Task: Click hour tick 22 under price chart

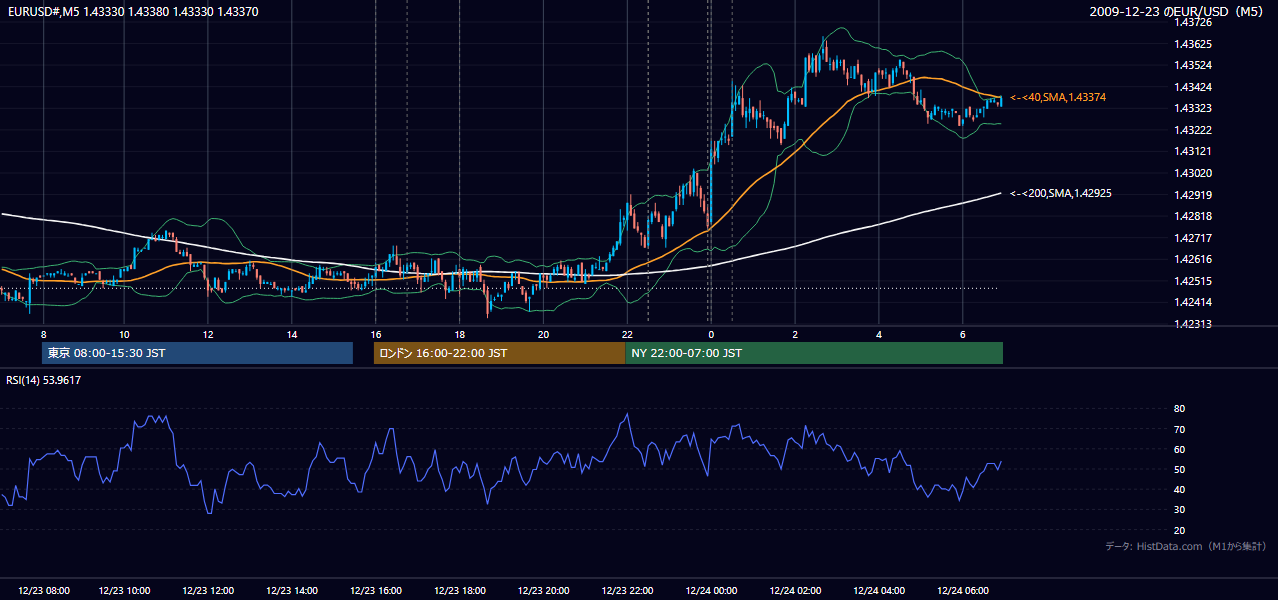Action: [x=627, y=334]
